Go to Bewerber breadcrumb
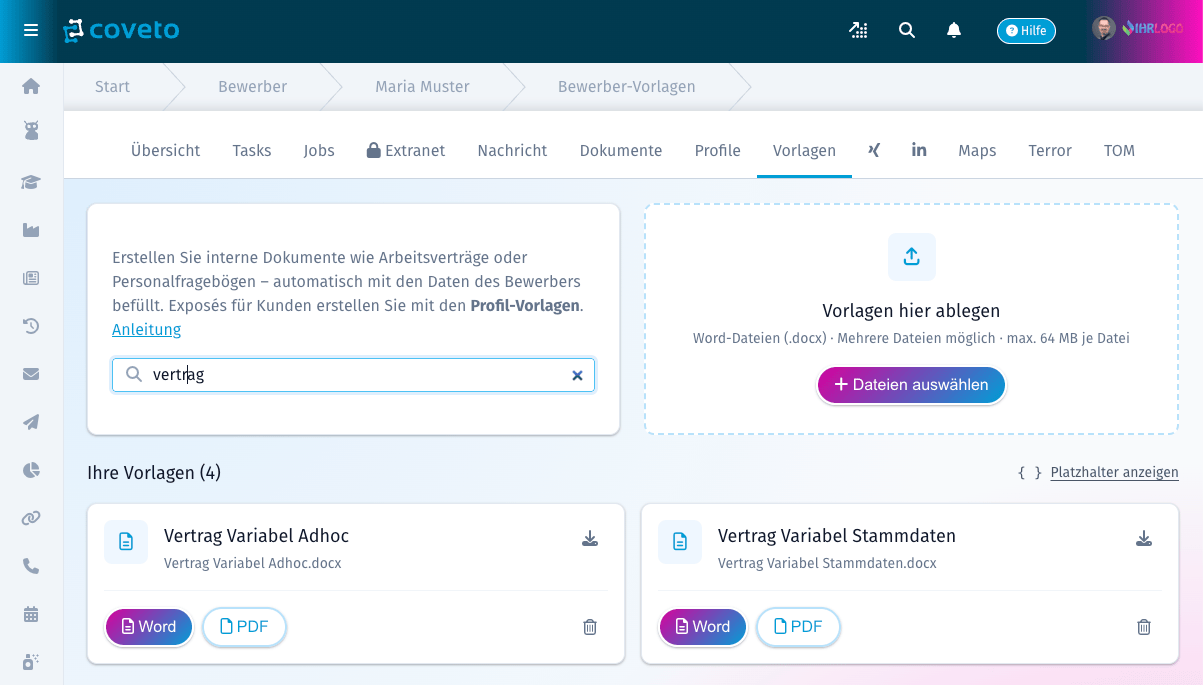1203x685 pixels. [x=252, y=87]
